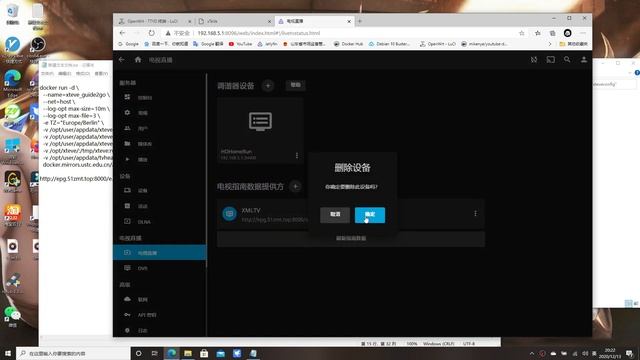Open the HDHomeRun card three-dot menu
The height and width of the screenshot is (360, 640).
(297, 156)
